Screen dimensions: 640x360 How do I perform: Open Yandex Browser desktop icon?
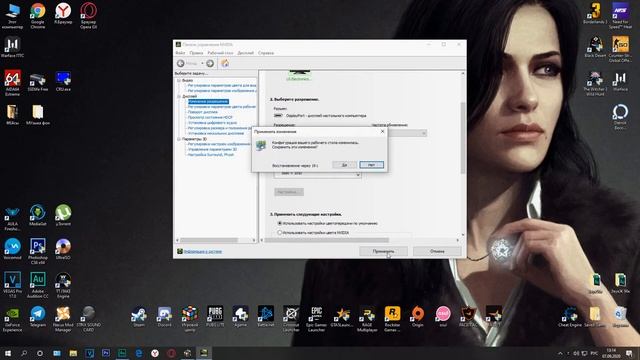[x=63, y=13]
